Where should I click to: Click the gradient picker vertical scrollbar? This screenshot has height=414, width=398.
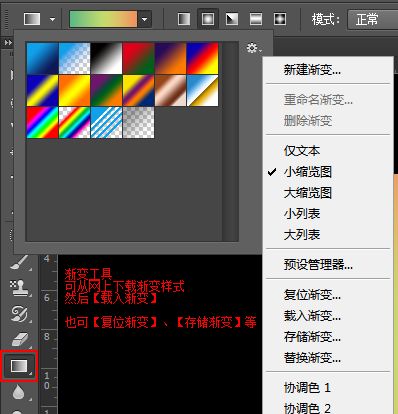[230, 141]
